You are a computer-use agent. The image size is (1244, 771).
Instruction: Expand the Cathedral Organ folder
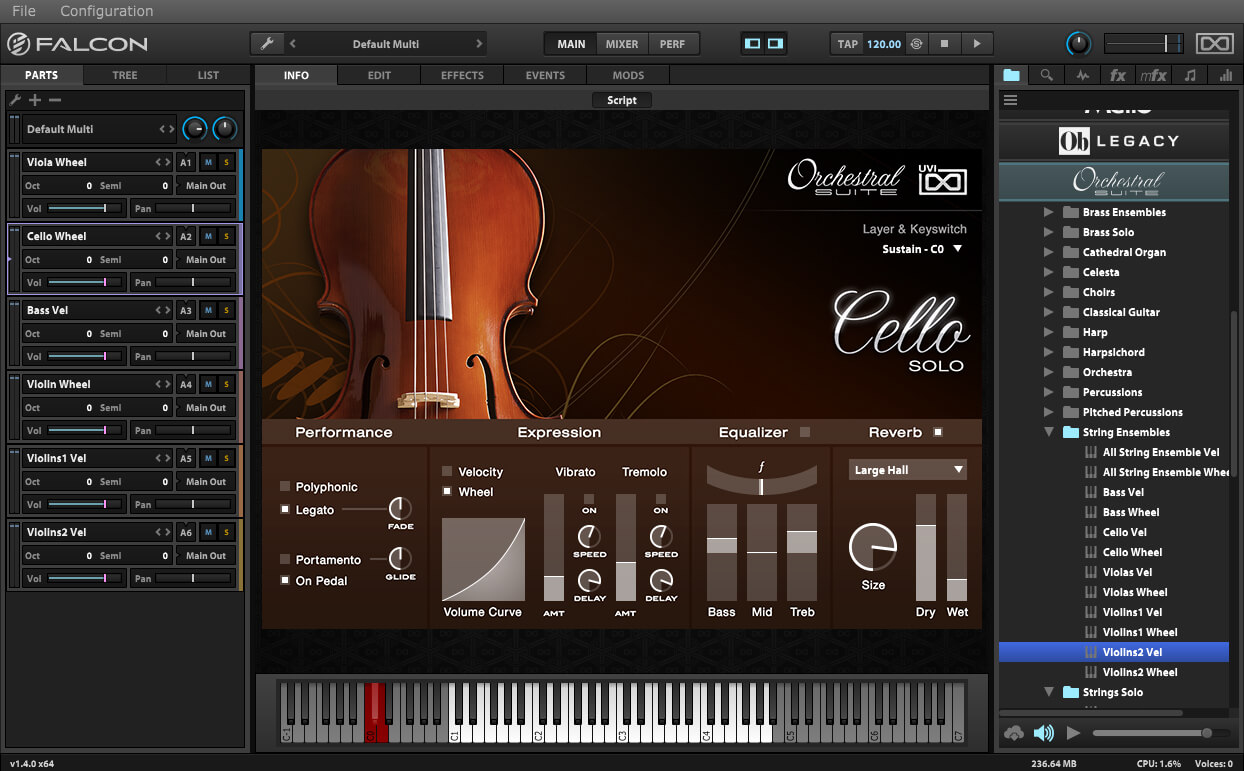point(1049,252)
